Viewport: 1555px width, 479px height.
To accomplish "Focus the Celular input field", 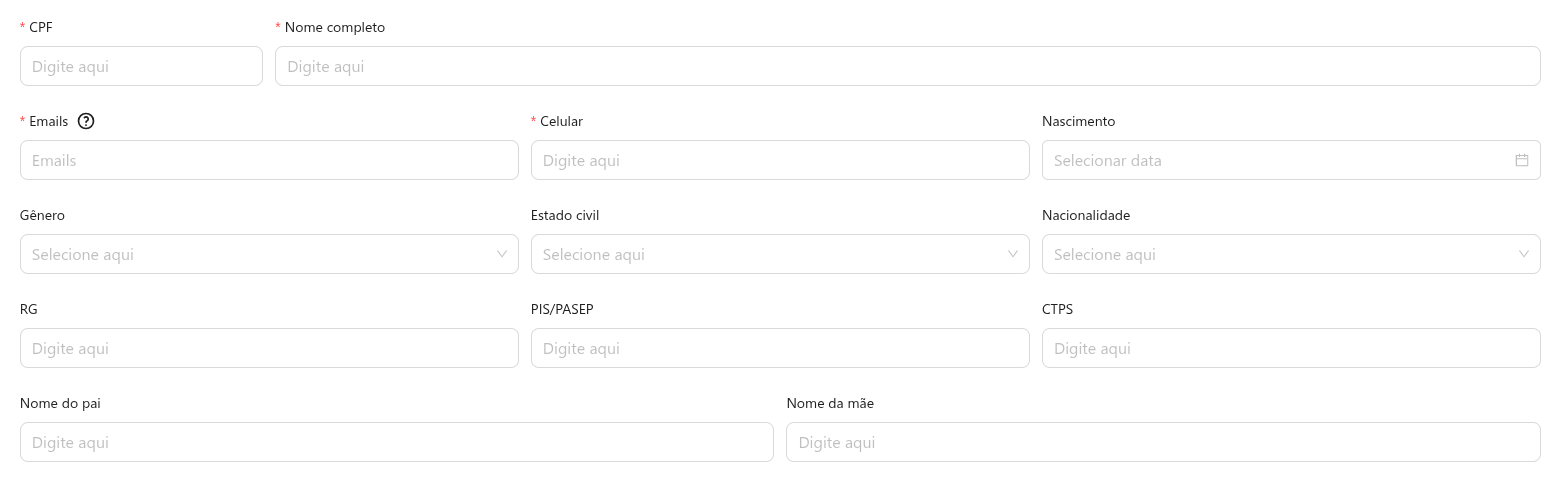I will (x=779, y=160).
